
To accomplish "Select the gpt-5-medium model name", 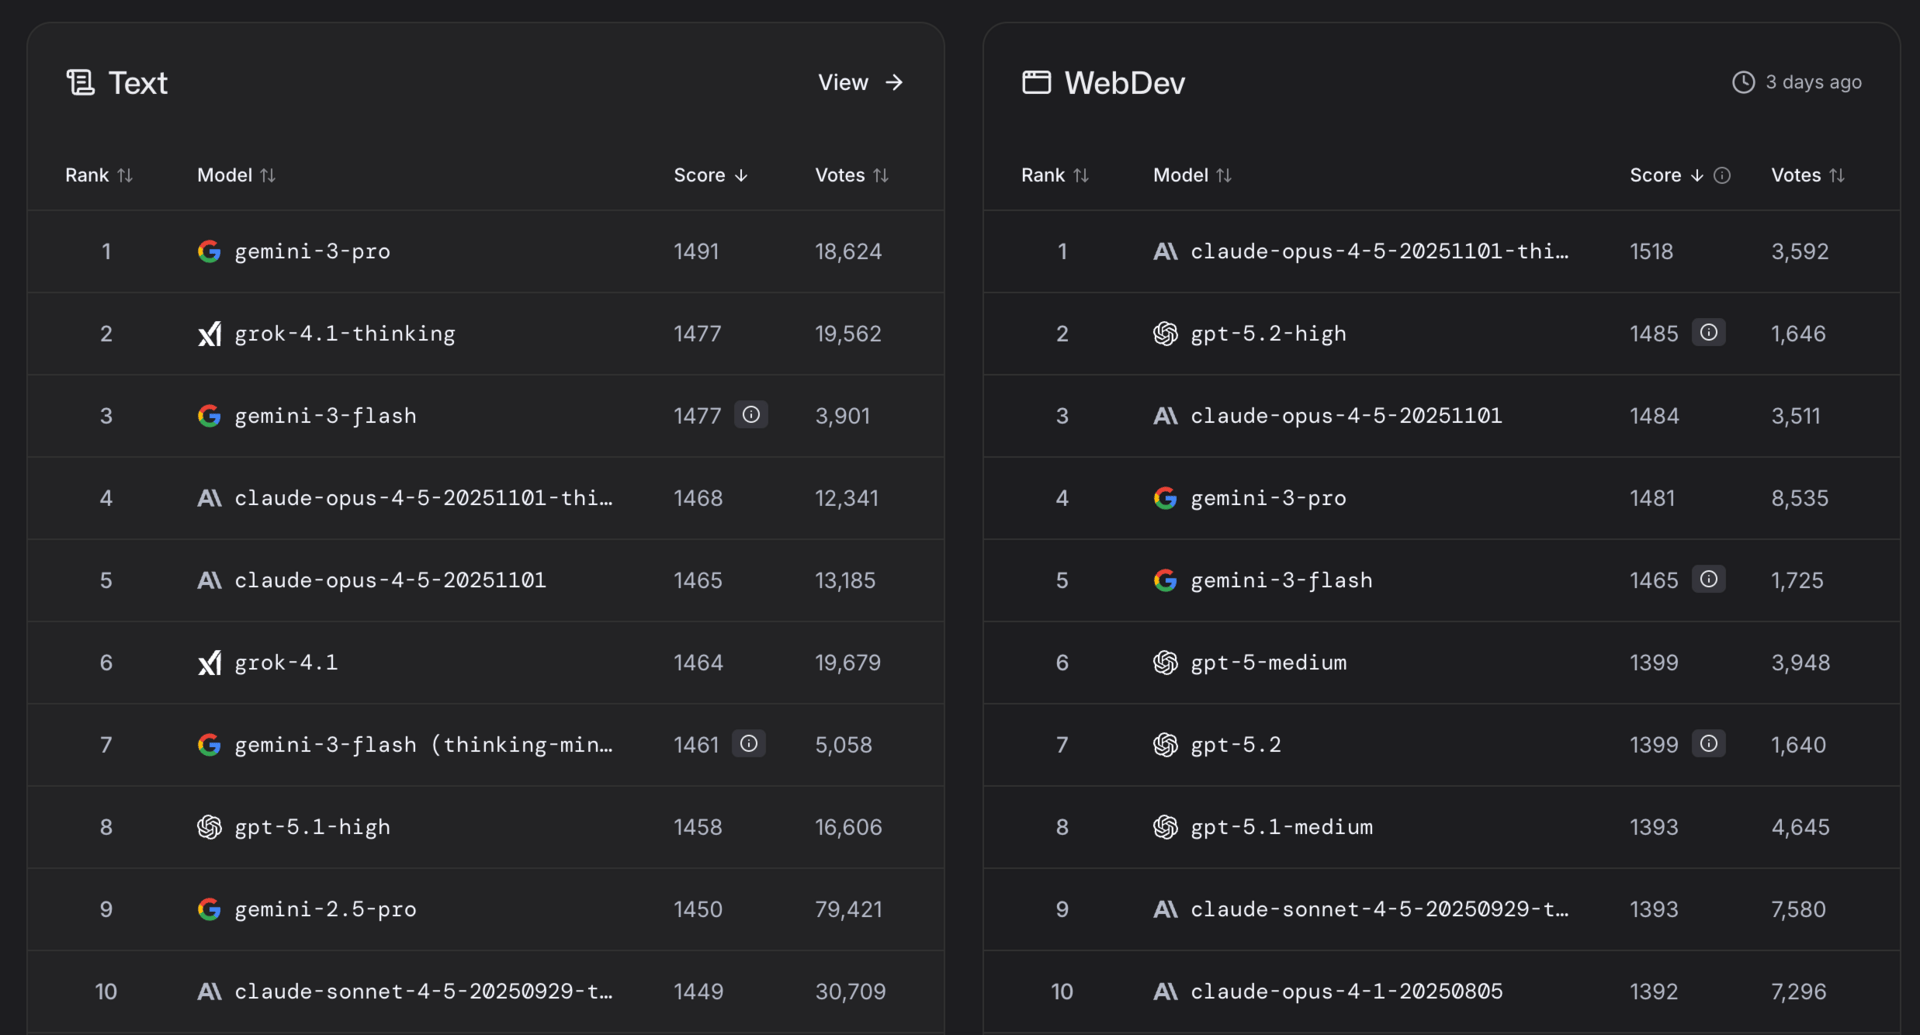I will pos(1268,663).
